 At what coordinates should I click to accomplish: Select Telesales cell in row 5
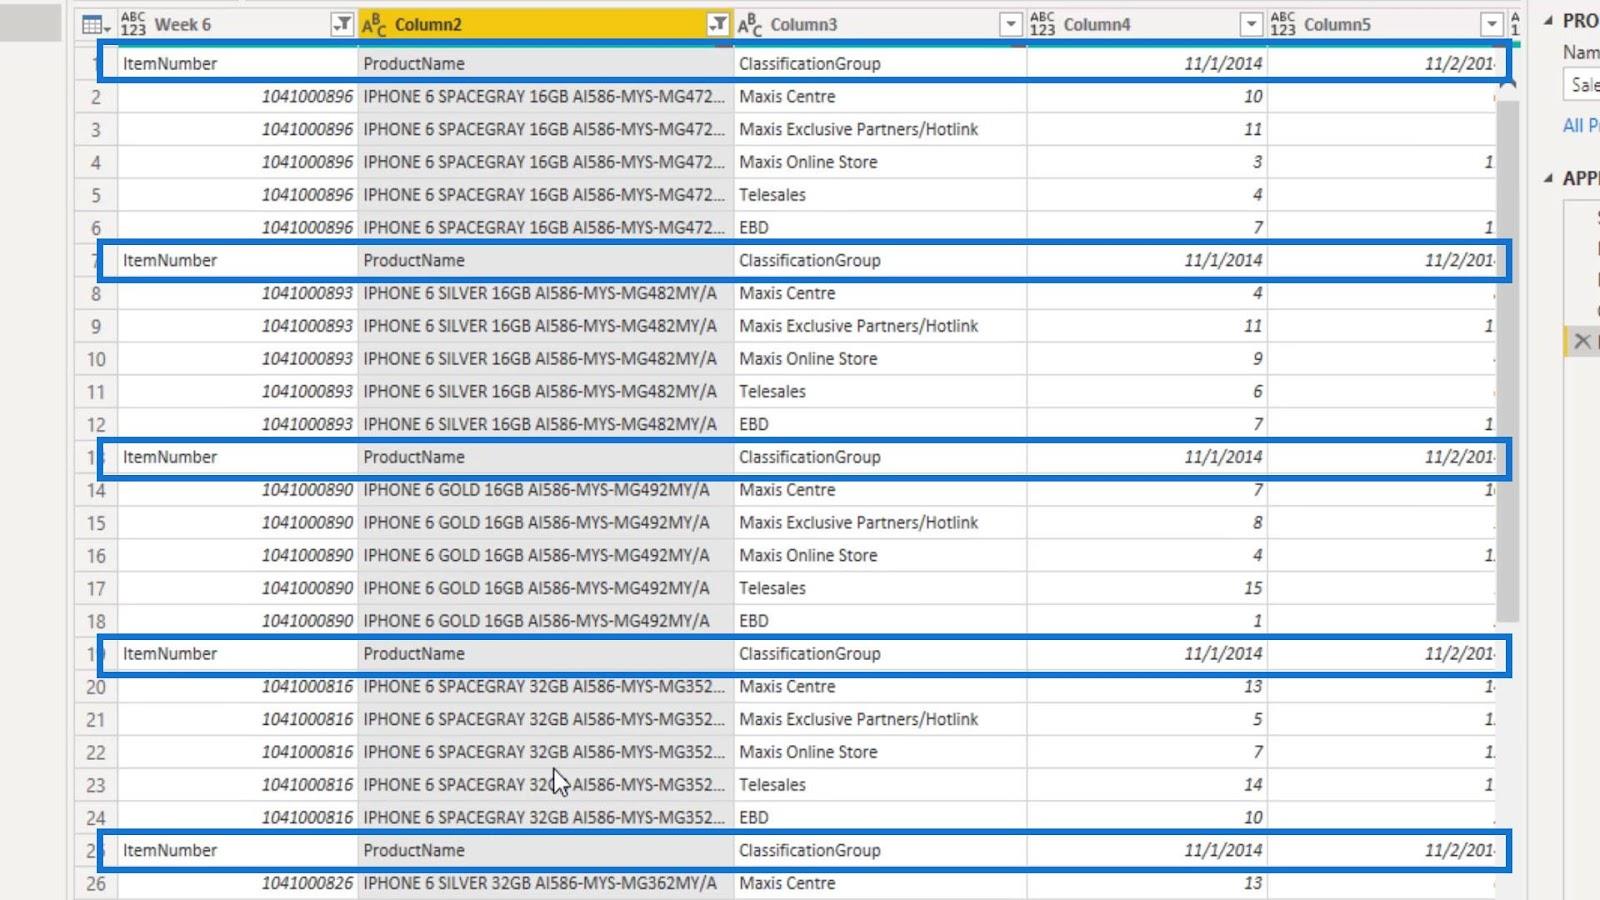click(x=880, y=195)
